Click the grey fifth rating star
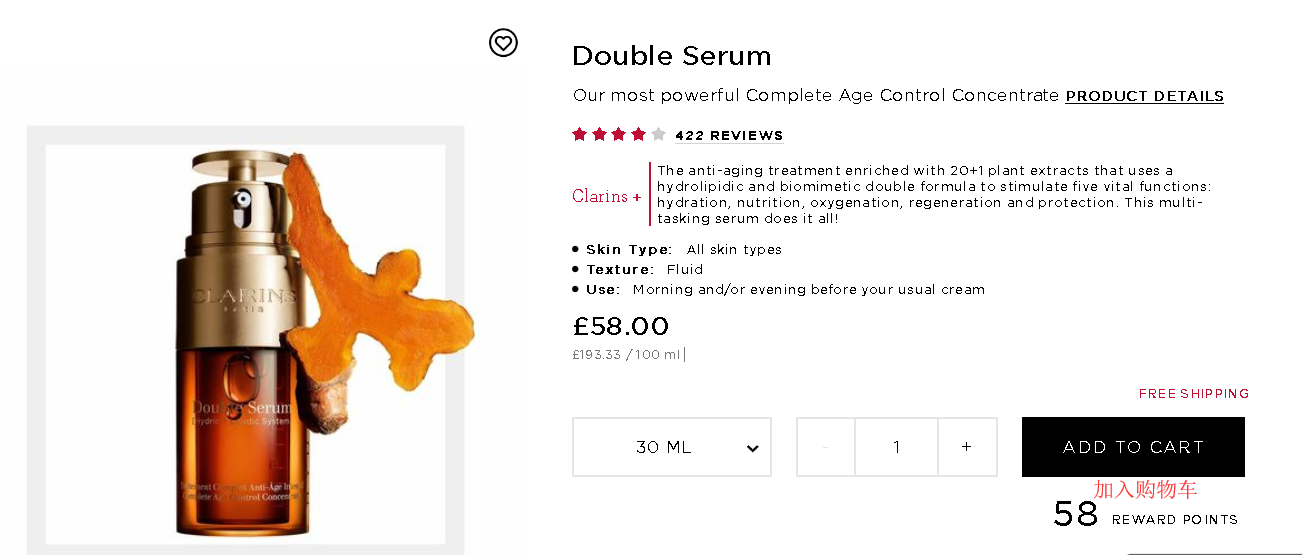The image size is (1302, 555). pyautogui.click(x=658, y=135)
